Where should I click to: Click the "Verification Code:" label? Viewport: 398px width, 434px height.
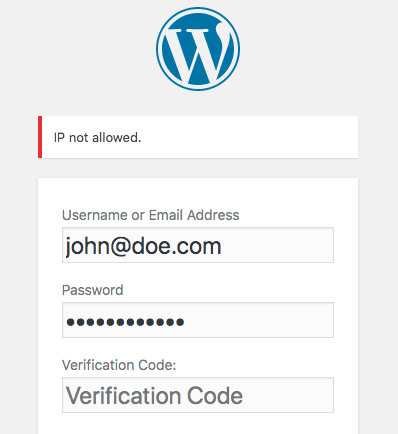click(x=119, y=365)
